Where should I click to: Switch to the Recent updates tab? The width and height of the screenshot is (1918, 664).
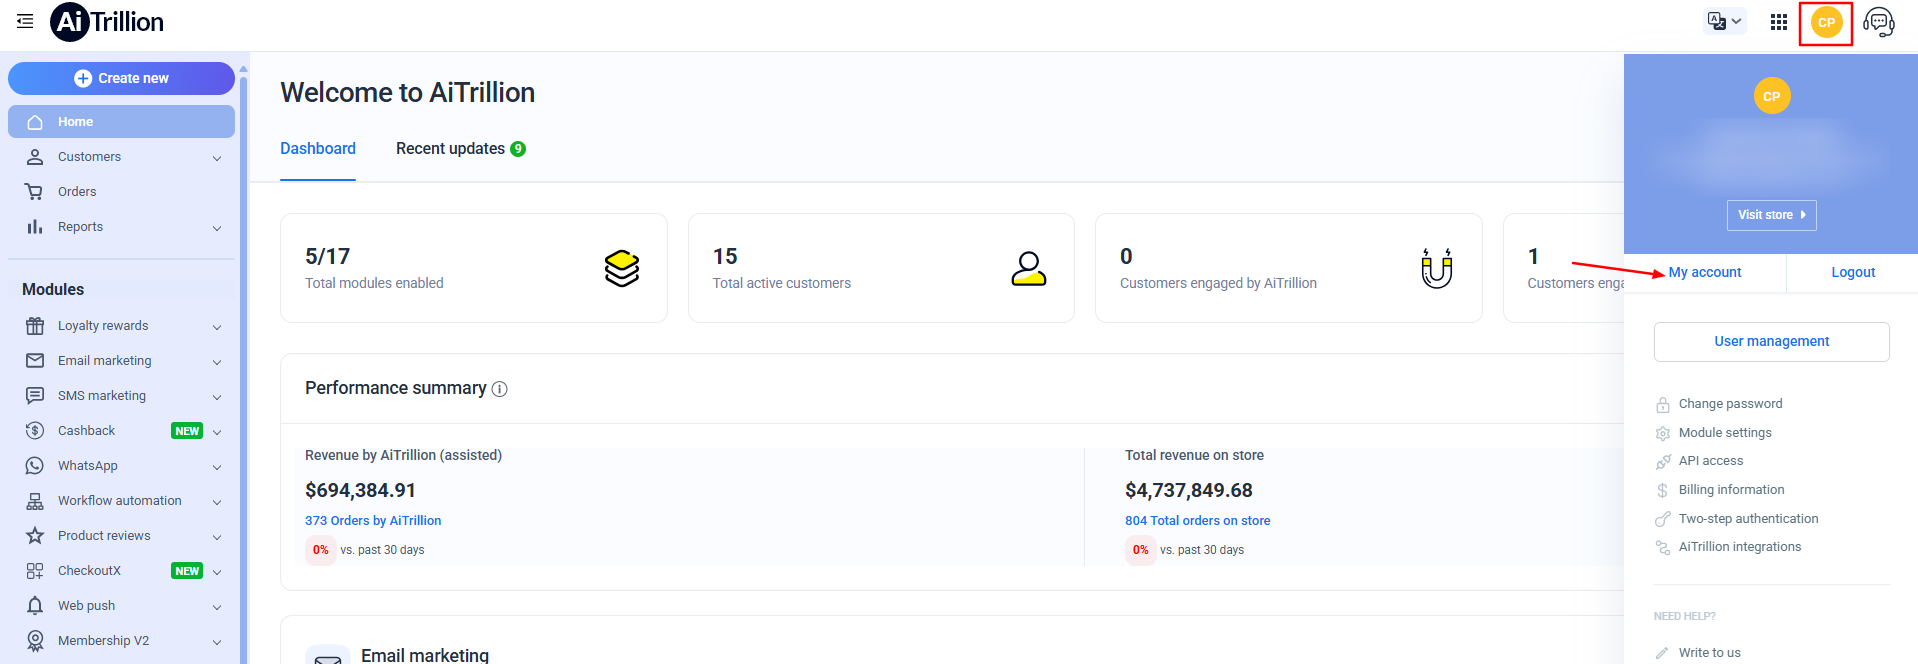pos(460,149)
